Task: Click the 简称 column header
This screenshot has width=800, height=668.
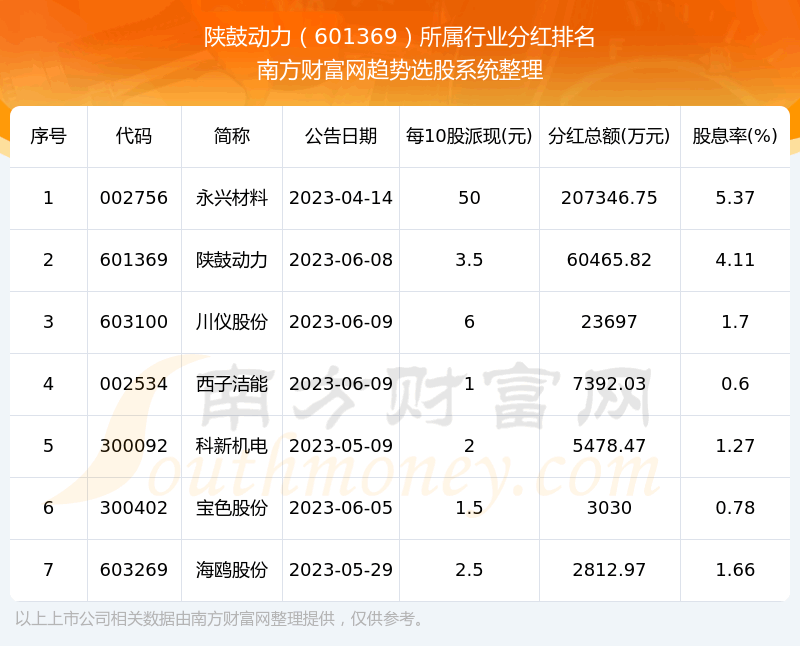Action: 232,136
